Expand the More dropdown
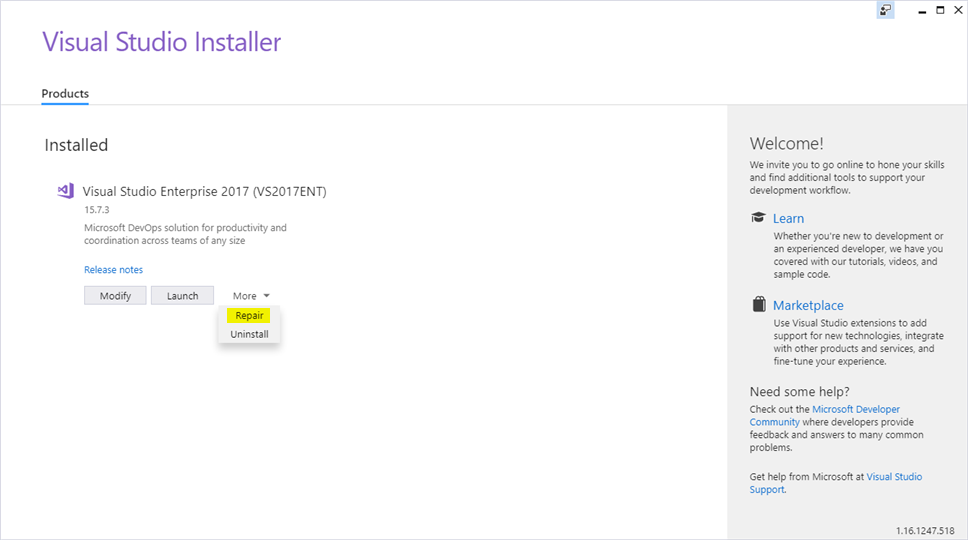 251,296
